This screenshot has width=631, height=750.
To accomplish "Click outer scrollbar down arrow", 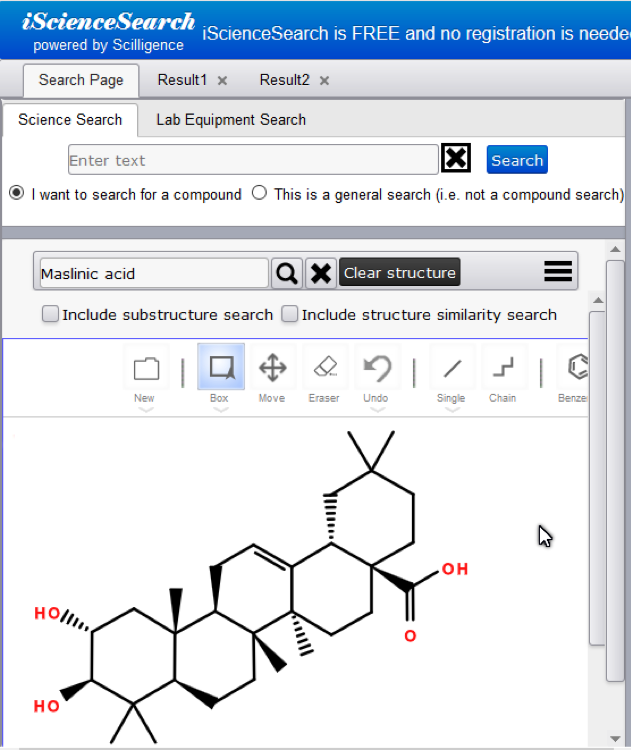I will point(615,739).
